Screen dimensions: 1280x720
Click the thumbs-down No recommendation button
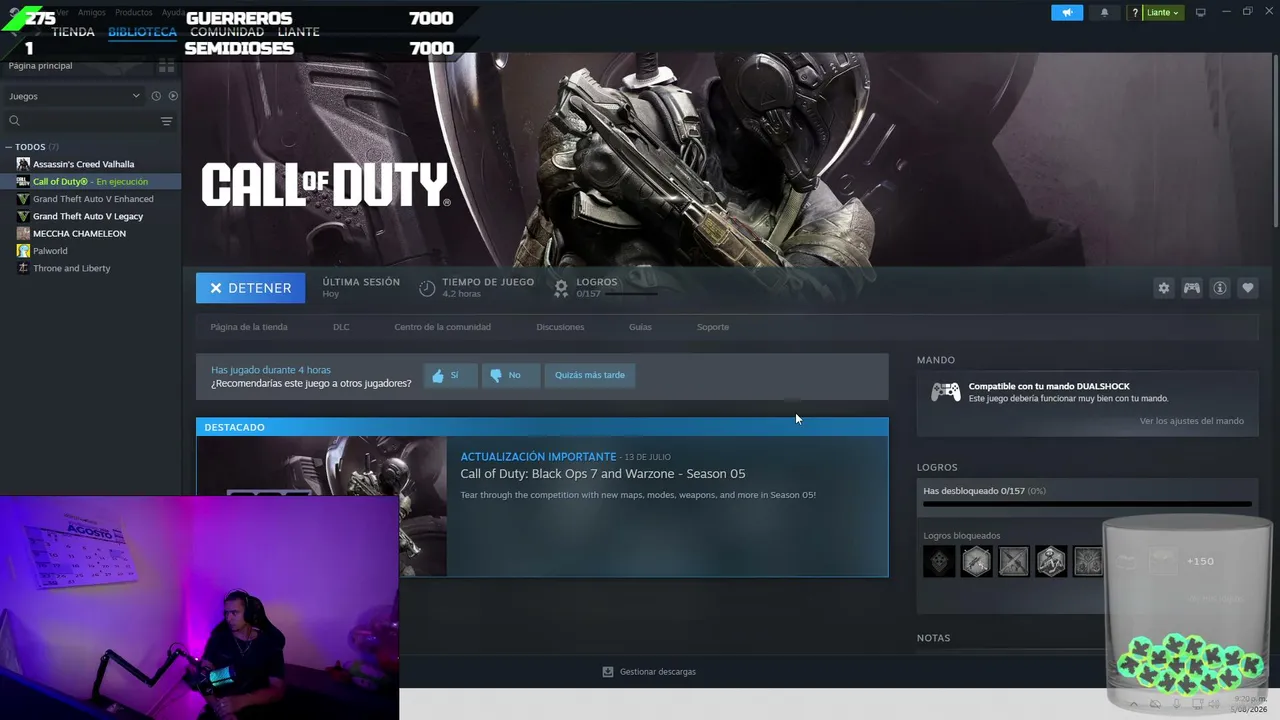pos(510,375)
